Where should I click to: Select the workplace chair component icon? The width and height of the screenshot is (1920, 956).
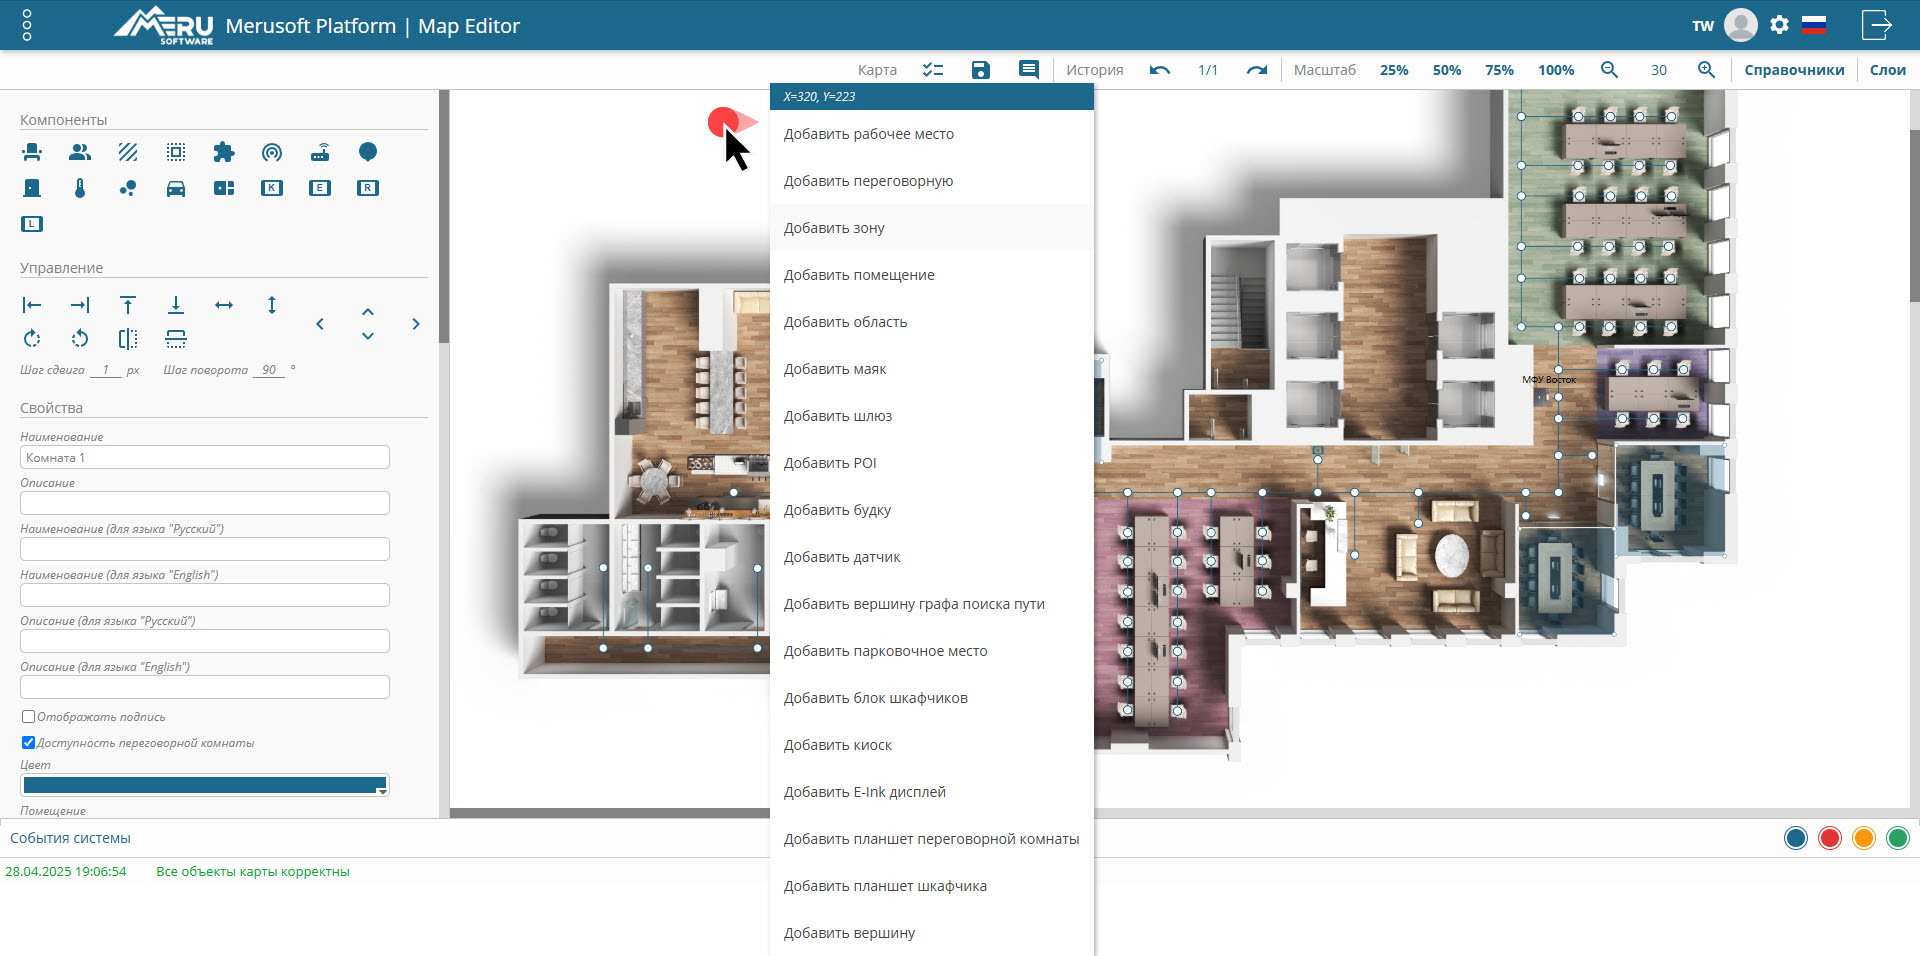[32, 152]
